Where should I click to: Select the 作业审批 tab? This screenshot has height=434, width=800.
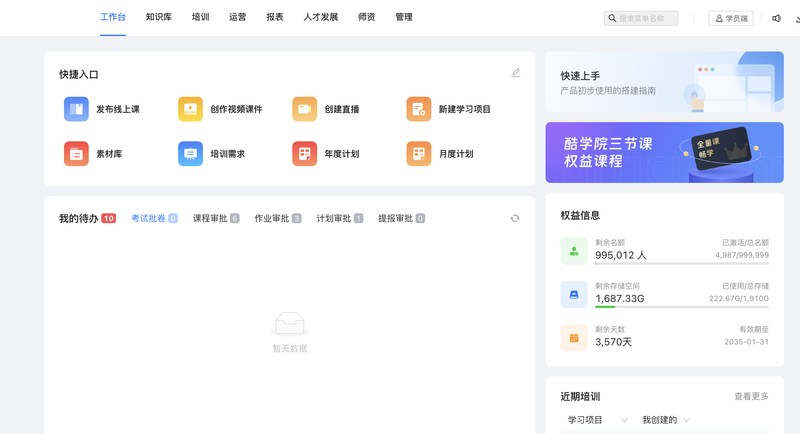pos(278,218)
